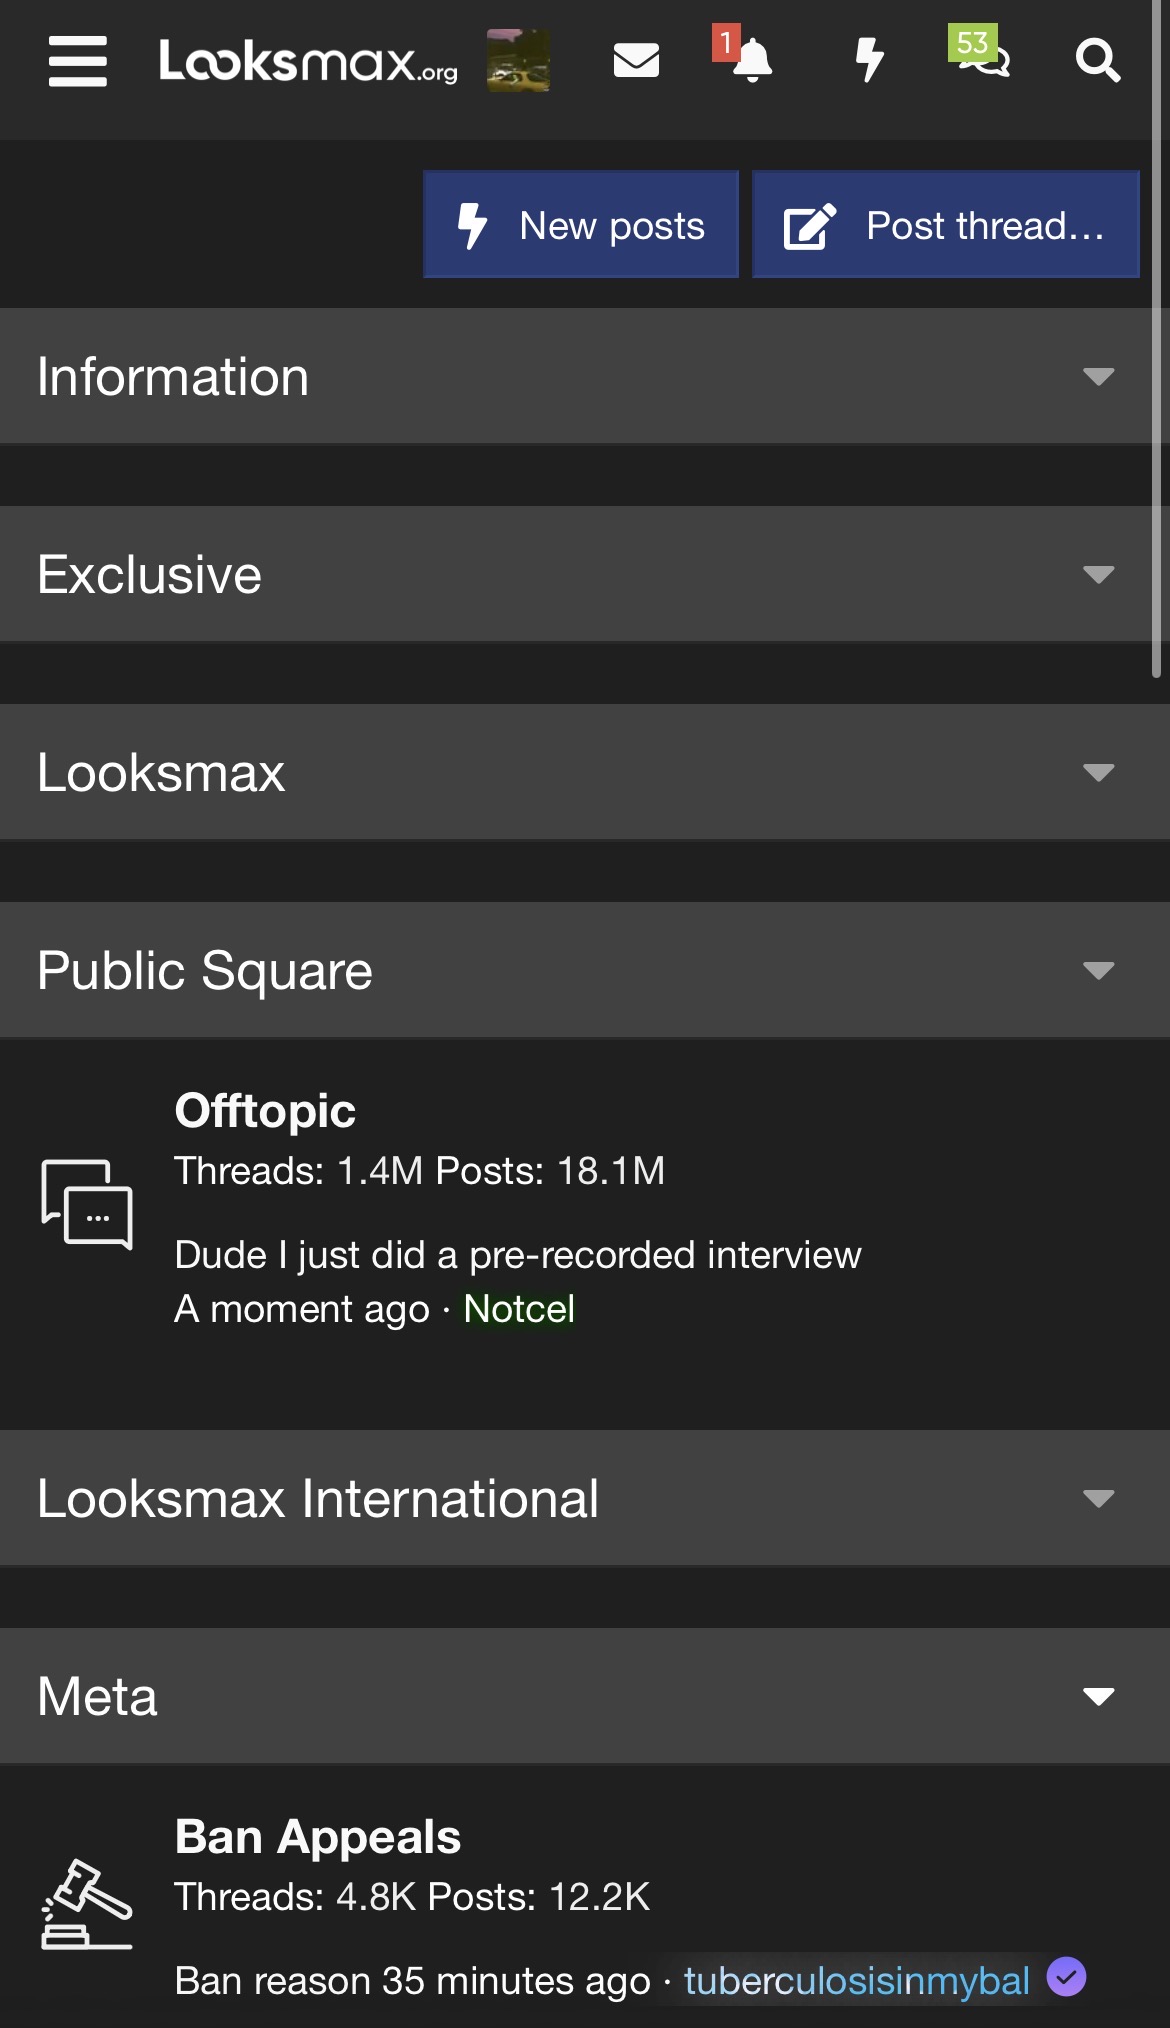Open the alerts bell icon
This screenshot has width=1170, height=2028.
click(x=752, y=62)
